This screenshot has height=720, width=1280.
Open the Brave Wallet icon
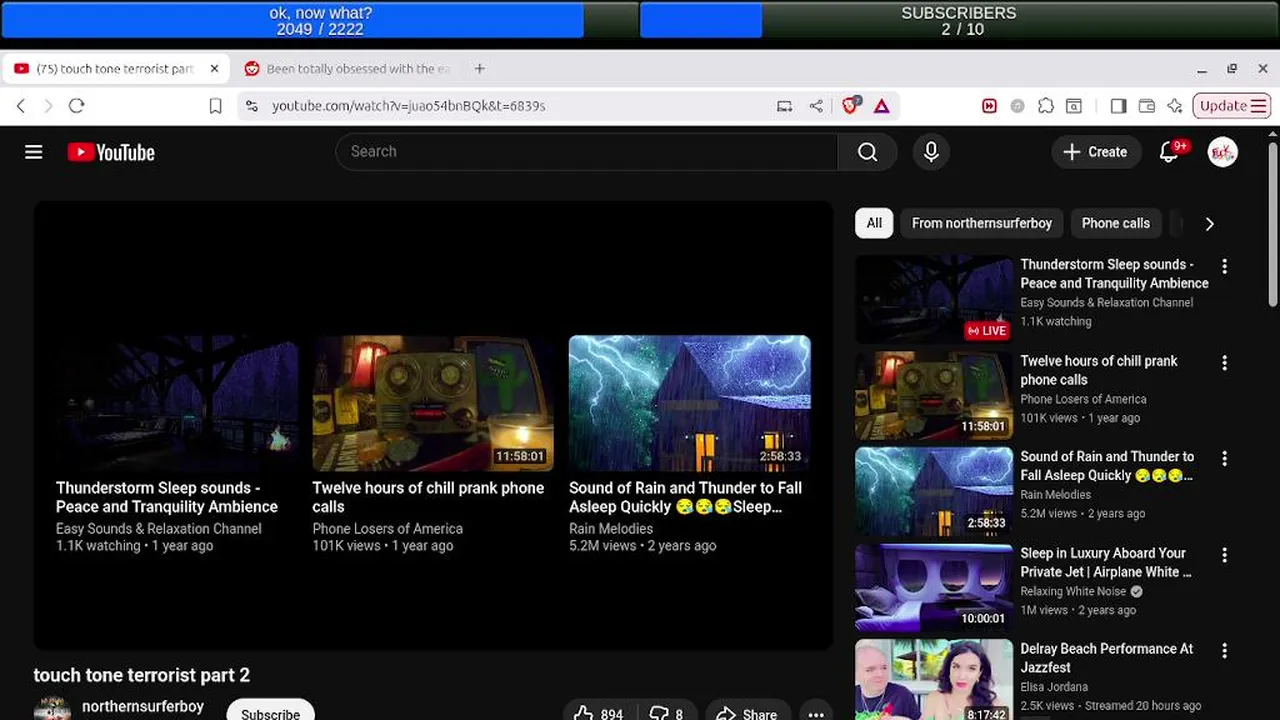(1147, 106)
